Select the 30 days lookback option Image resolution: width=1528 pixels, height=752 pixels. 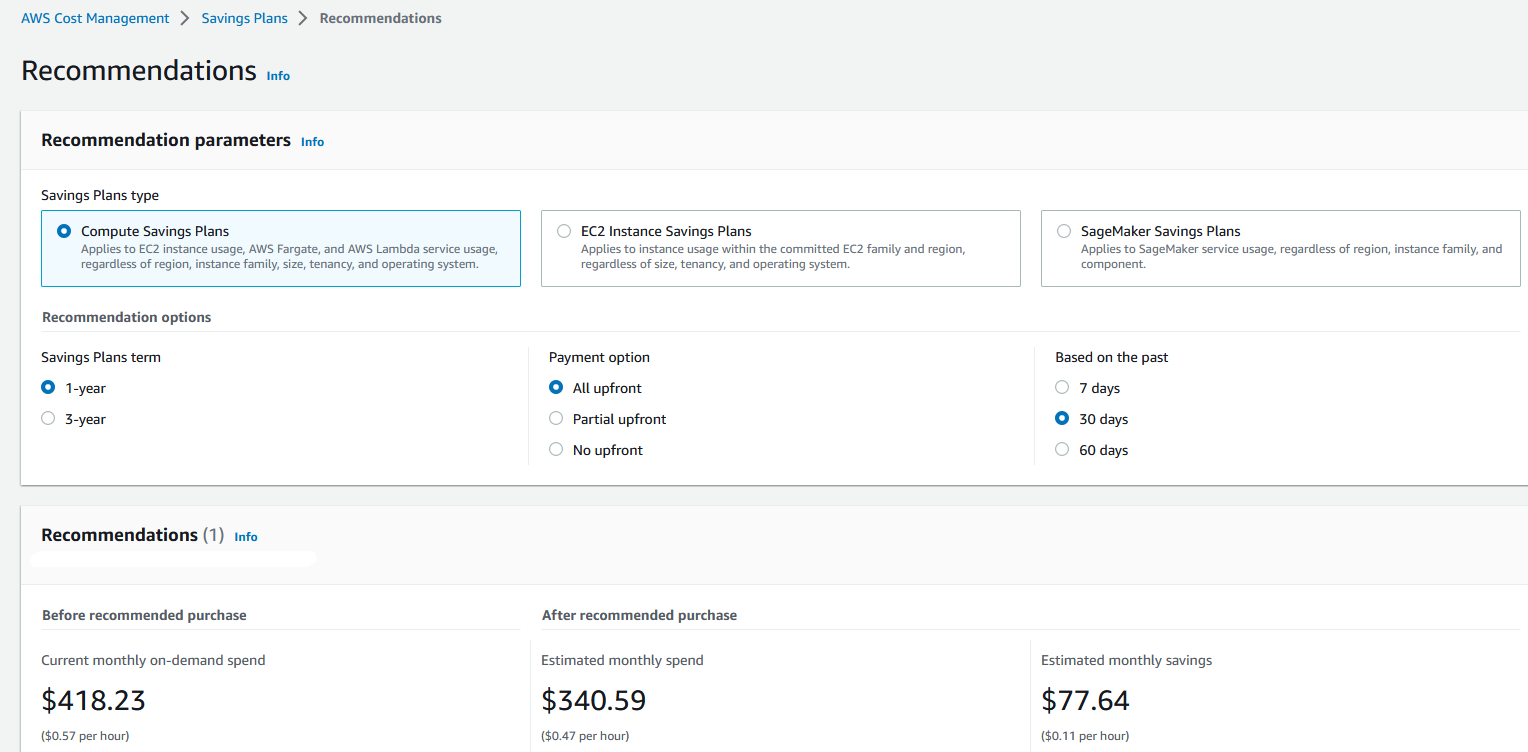[x=1062, y=418]
